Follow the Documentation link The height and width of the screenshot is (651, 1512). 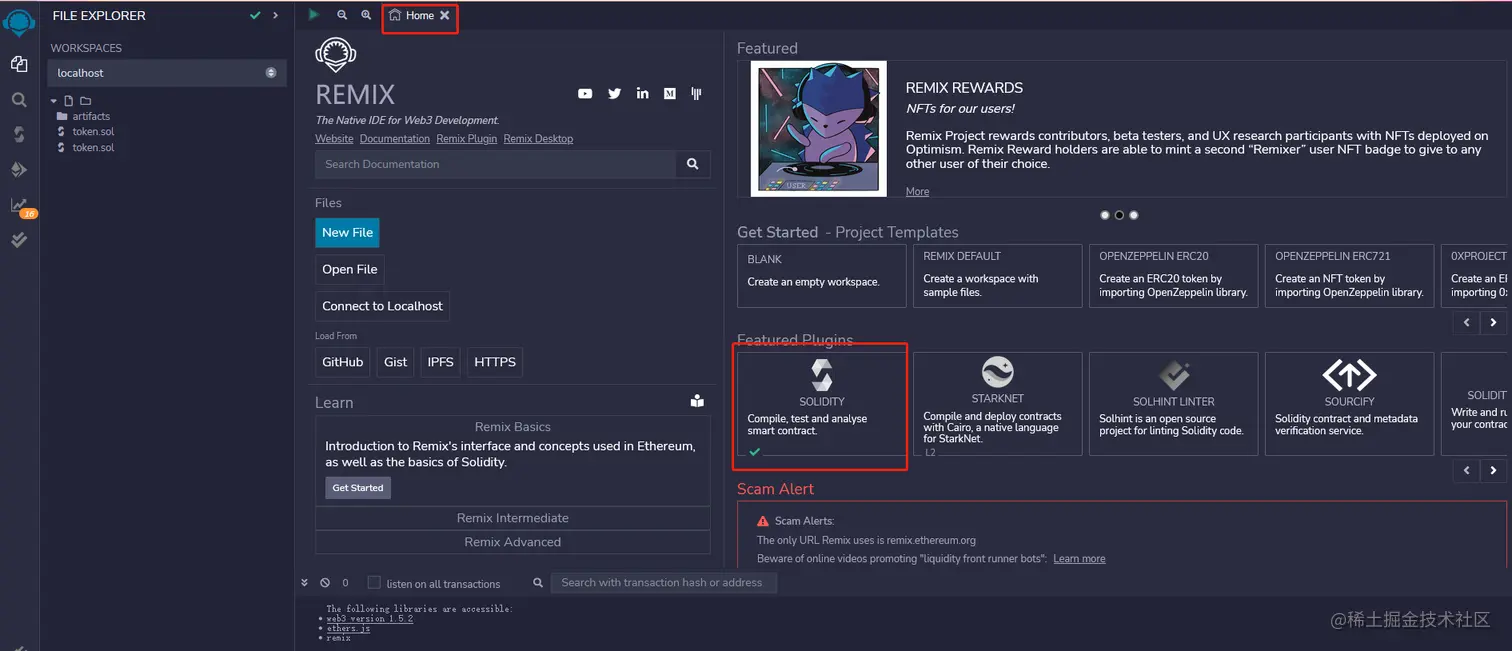395,139
